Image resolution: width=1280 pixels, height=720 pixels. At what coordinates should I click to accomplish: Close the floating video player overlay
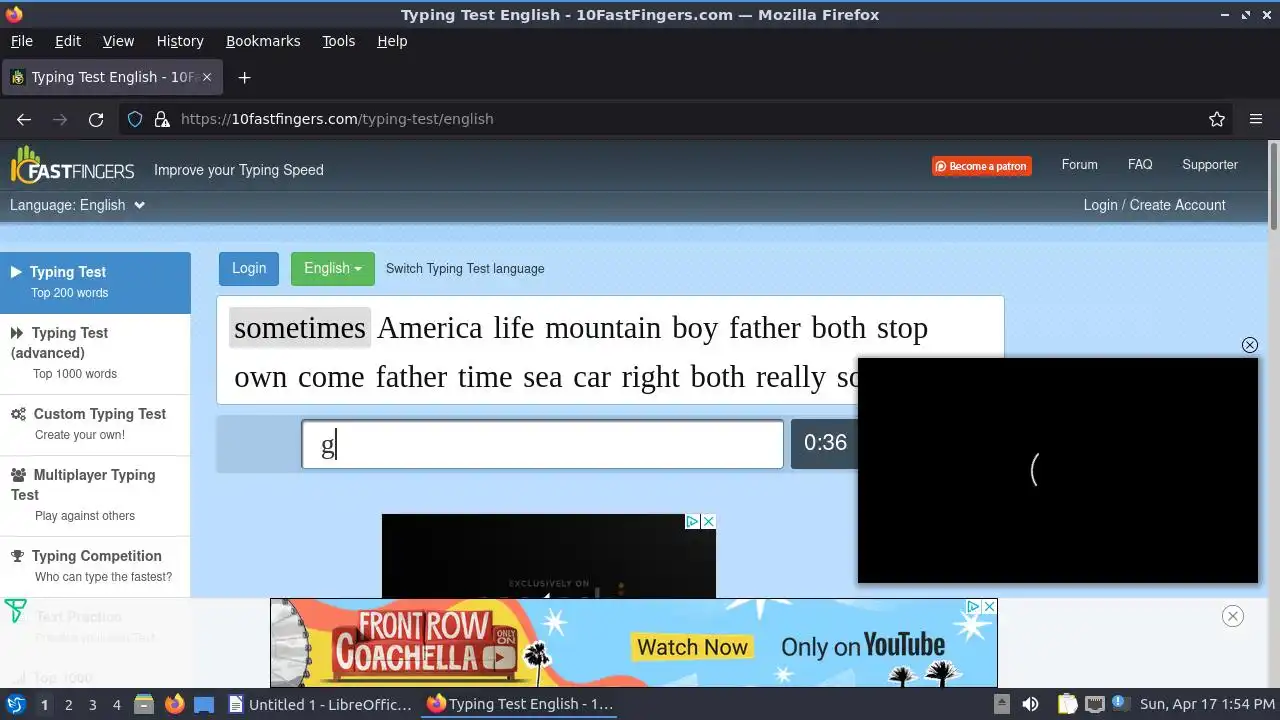1250,345
